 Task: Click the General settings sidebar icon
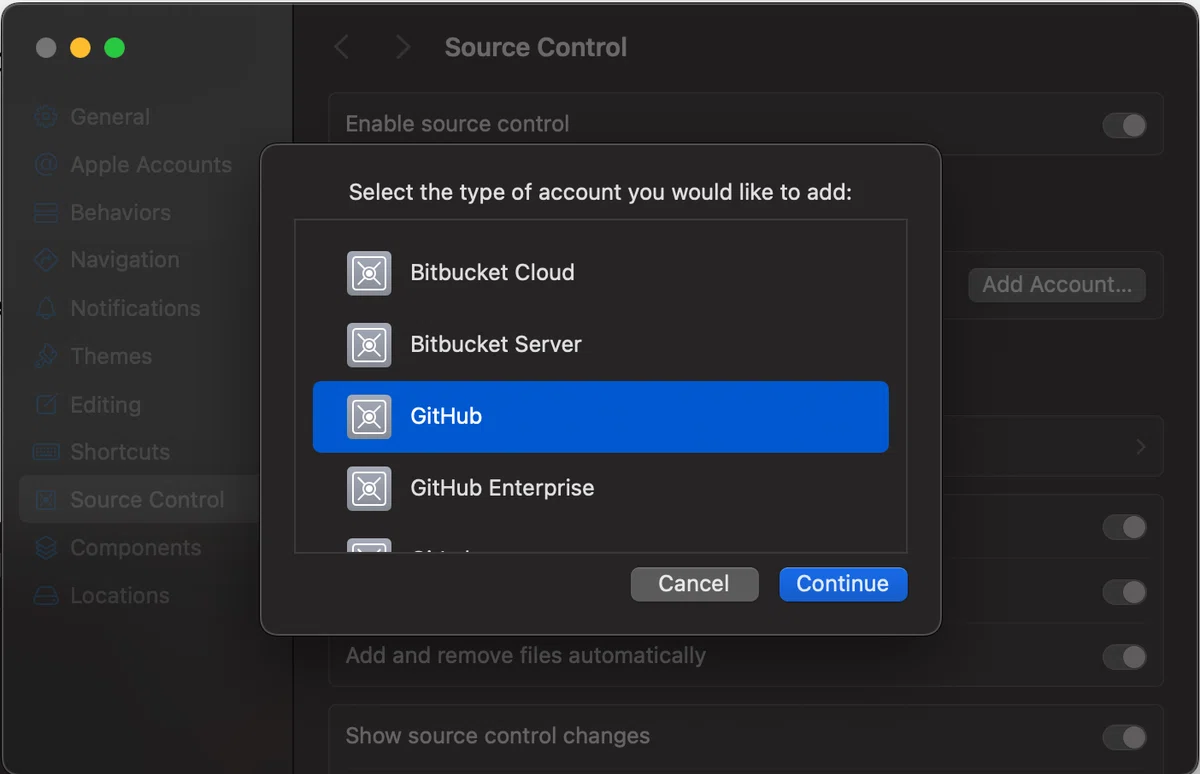pyautogui.click(x=46, y=117)
